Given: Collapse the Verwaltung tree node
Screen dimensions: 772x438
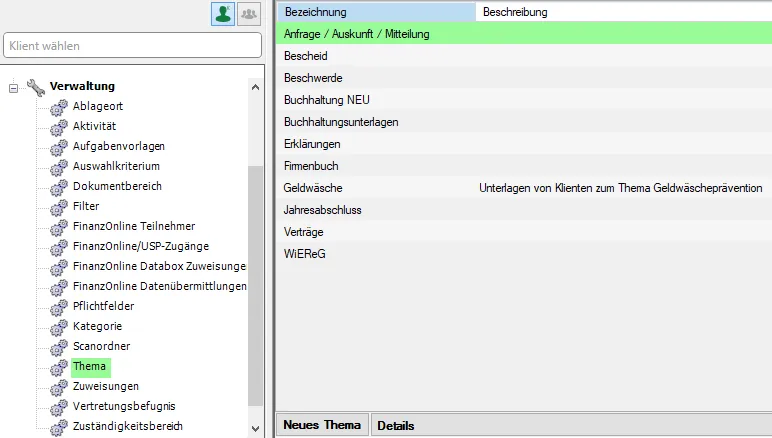Looking at the screenshot, I should tap(13, 88).
